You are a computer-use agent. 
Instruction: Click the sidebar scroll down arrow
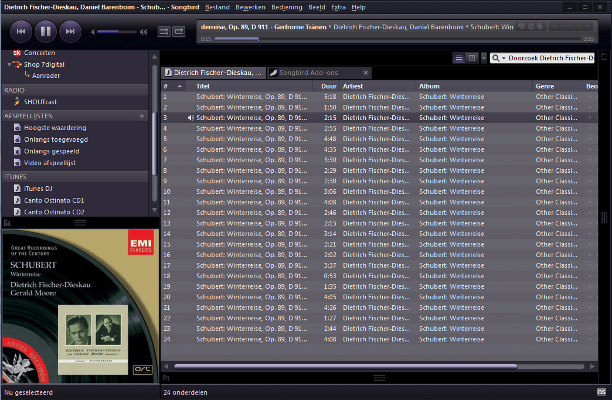[x=155, y=210]
